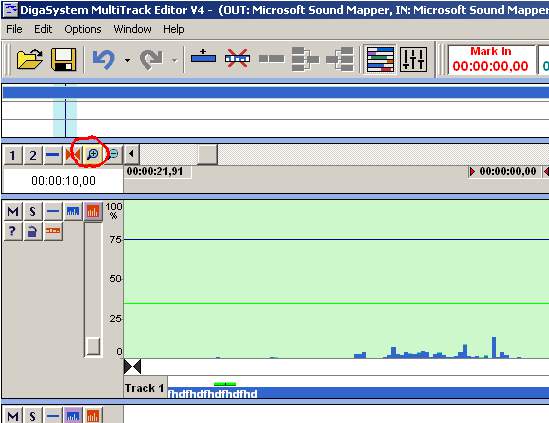This screenshot has width=549, height=423.
Task: Click the blue line button beside preset 2
Action: pos(53,155)
